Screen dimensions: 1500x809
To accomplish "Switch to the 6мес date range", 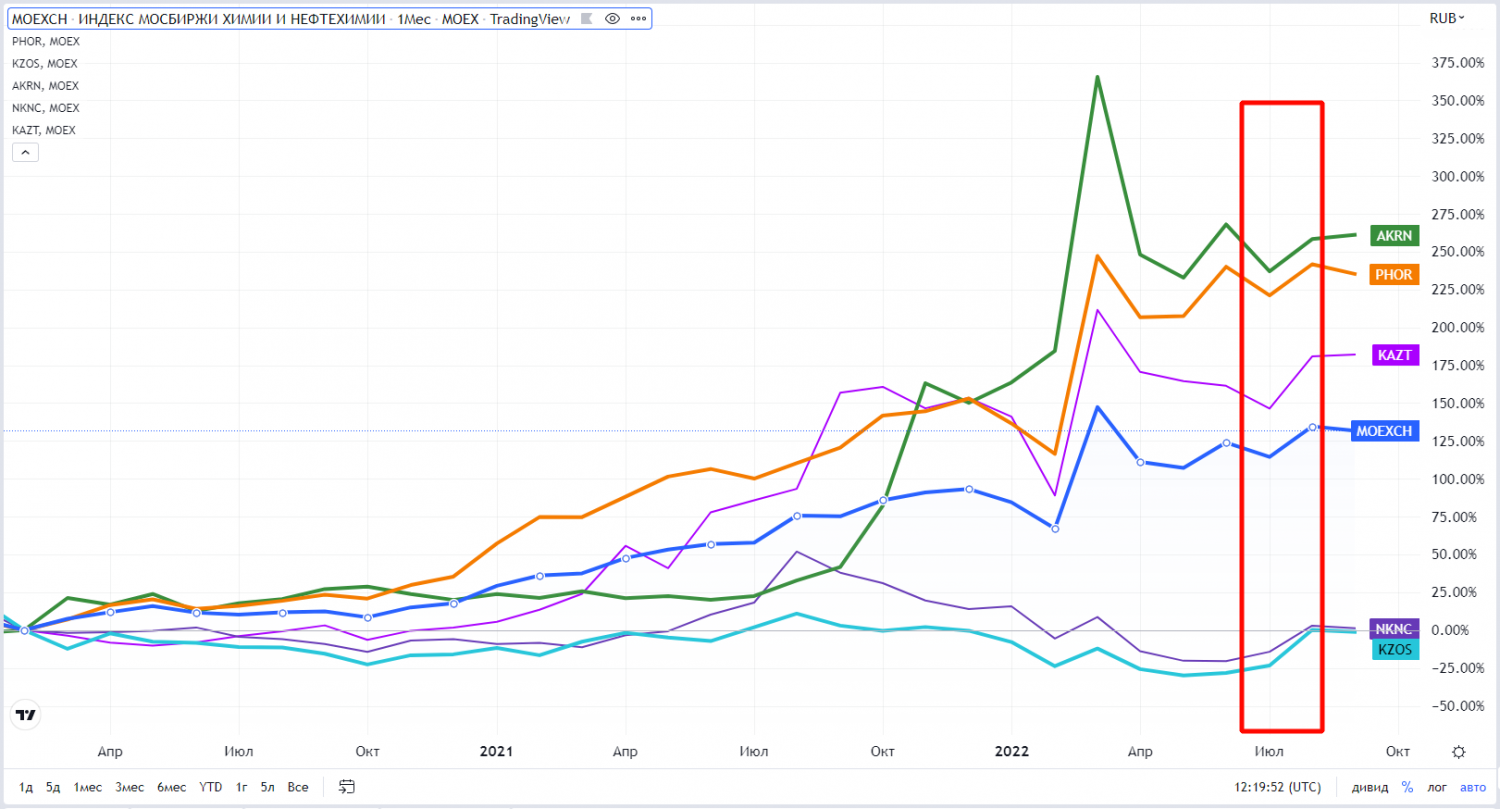I will click(171, 787).
